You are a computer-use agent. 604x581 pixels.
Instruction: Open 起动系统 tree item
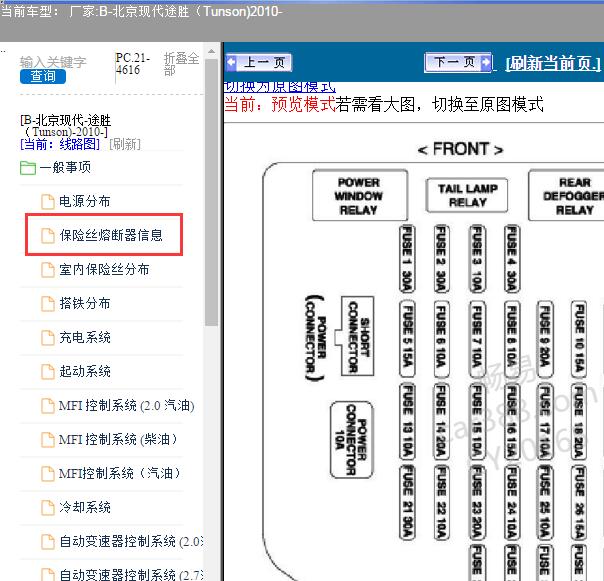point(85,371)
